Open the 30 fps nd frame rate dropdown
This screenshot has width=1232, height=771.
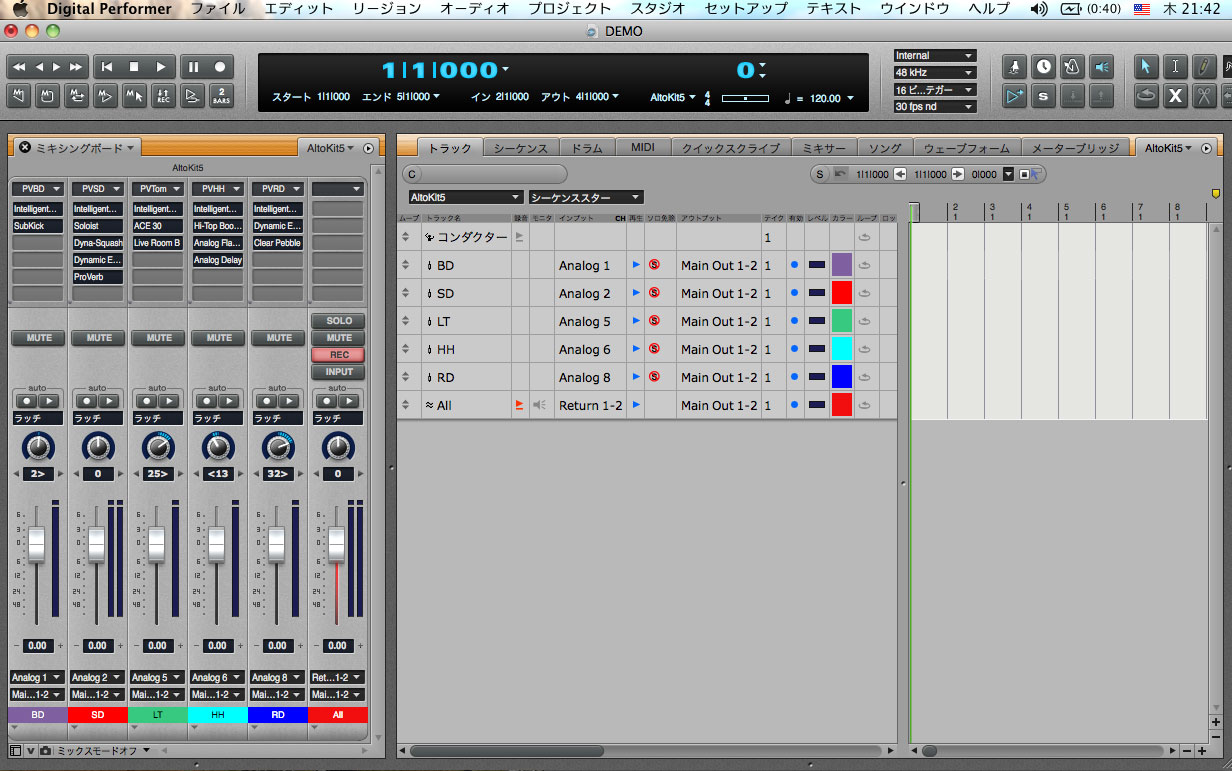pos(935,106)
